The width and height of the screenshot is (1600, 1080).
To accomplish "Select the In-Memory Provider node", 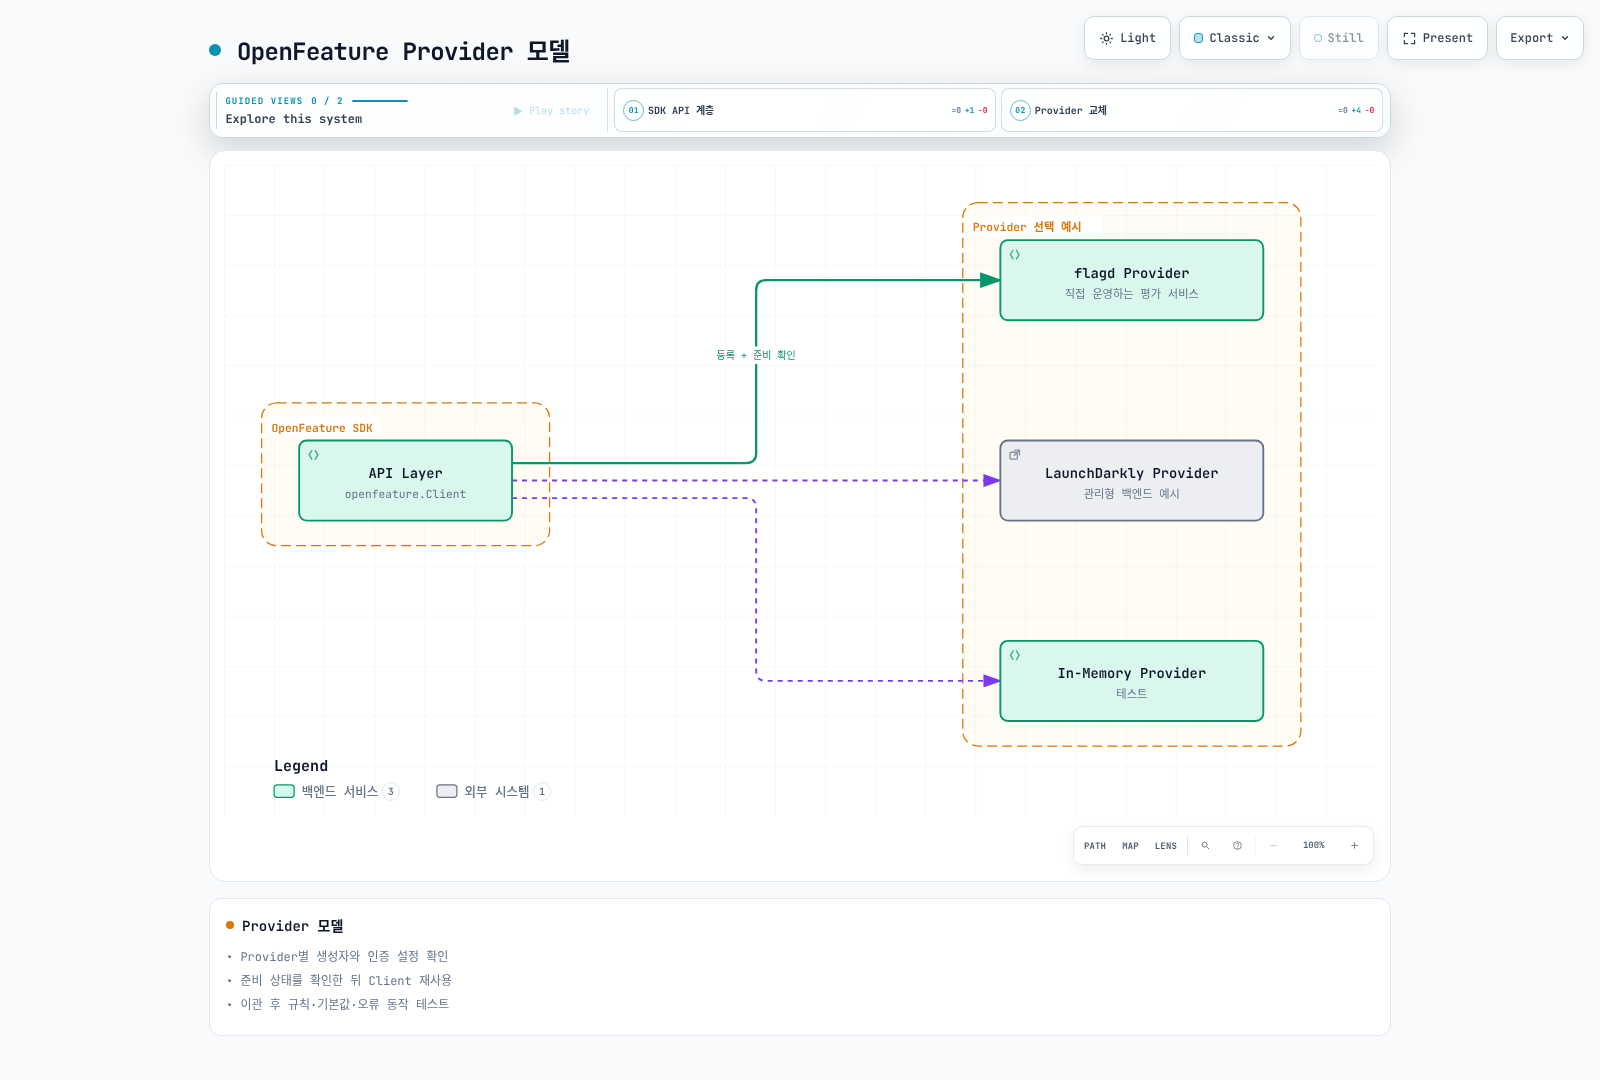I will point(1132,680).
